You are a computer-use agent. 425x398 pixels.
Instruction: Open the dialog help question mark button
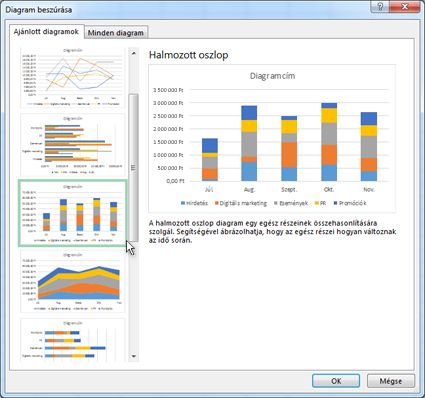pos(381,7)
